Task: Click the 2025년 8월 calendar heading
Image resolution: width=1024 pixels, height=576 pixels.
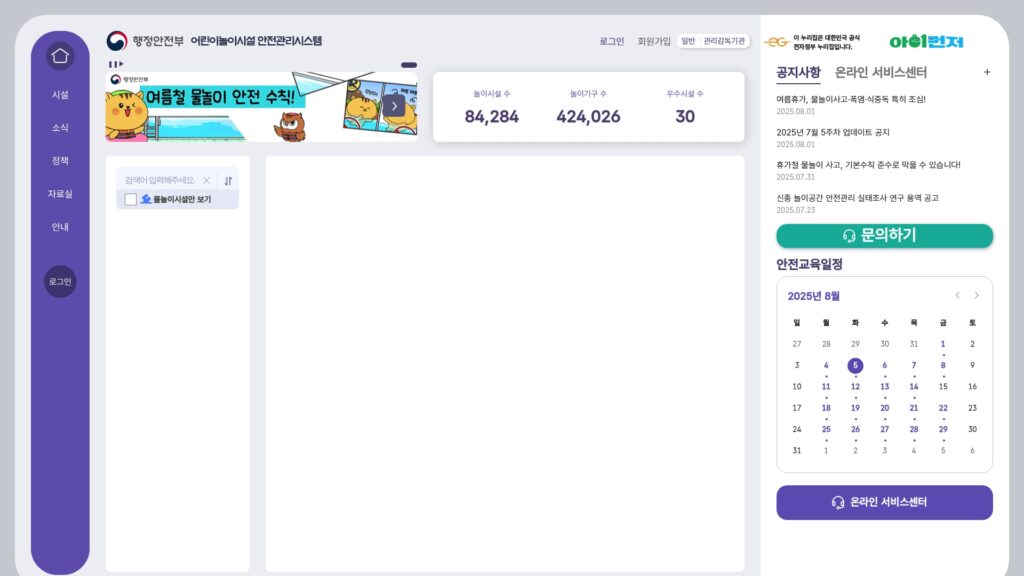Action: pos(813,296)
